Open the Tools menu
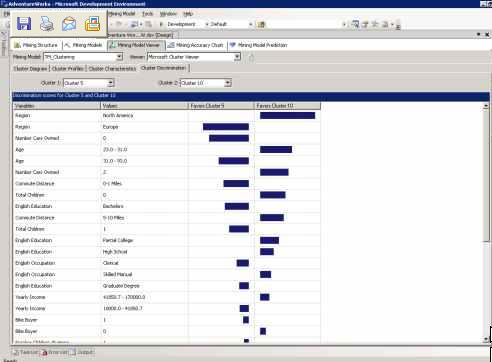The height and width of the screenshot is (362, 492). (147, 14)
